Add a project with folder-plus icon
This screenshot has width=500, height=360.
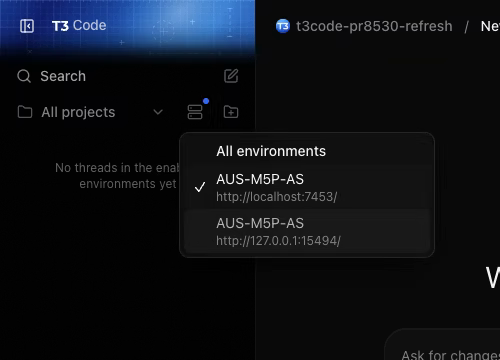coord(231,112)
